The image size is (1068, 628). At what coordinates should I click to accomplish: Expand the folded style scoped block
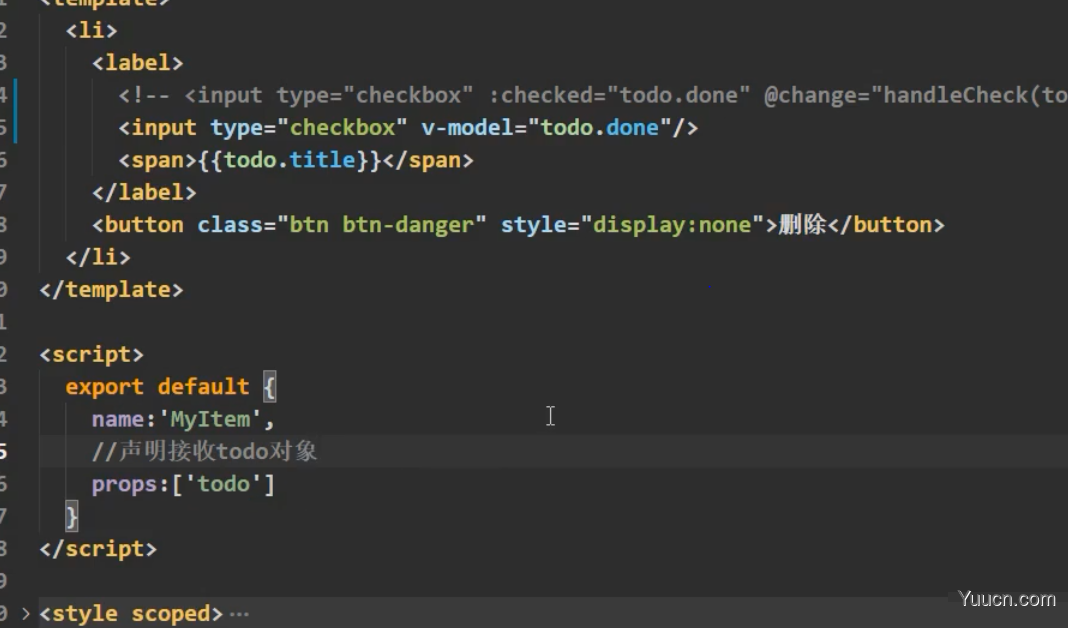click(25, 614)
